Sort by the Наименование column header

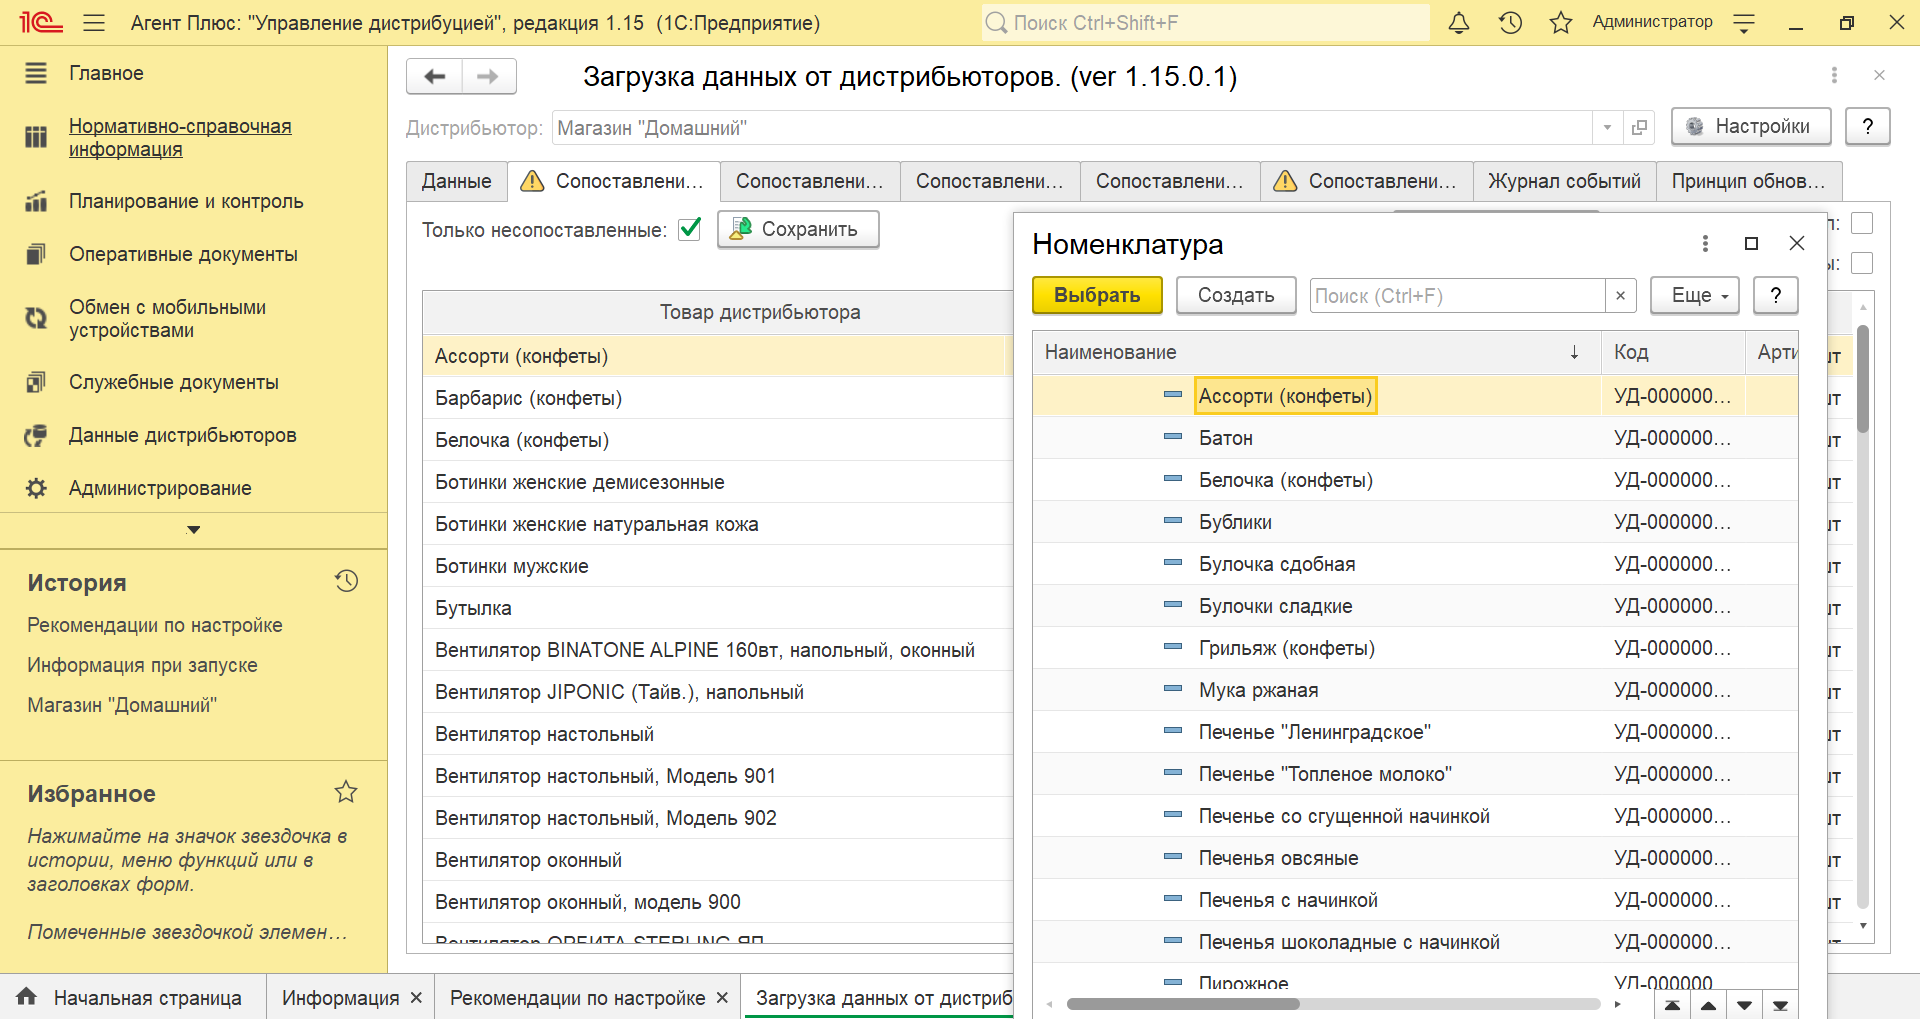pos(1316,352)
